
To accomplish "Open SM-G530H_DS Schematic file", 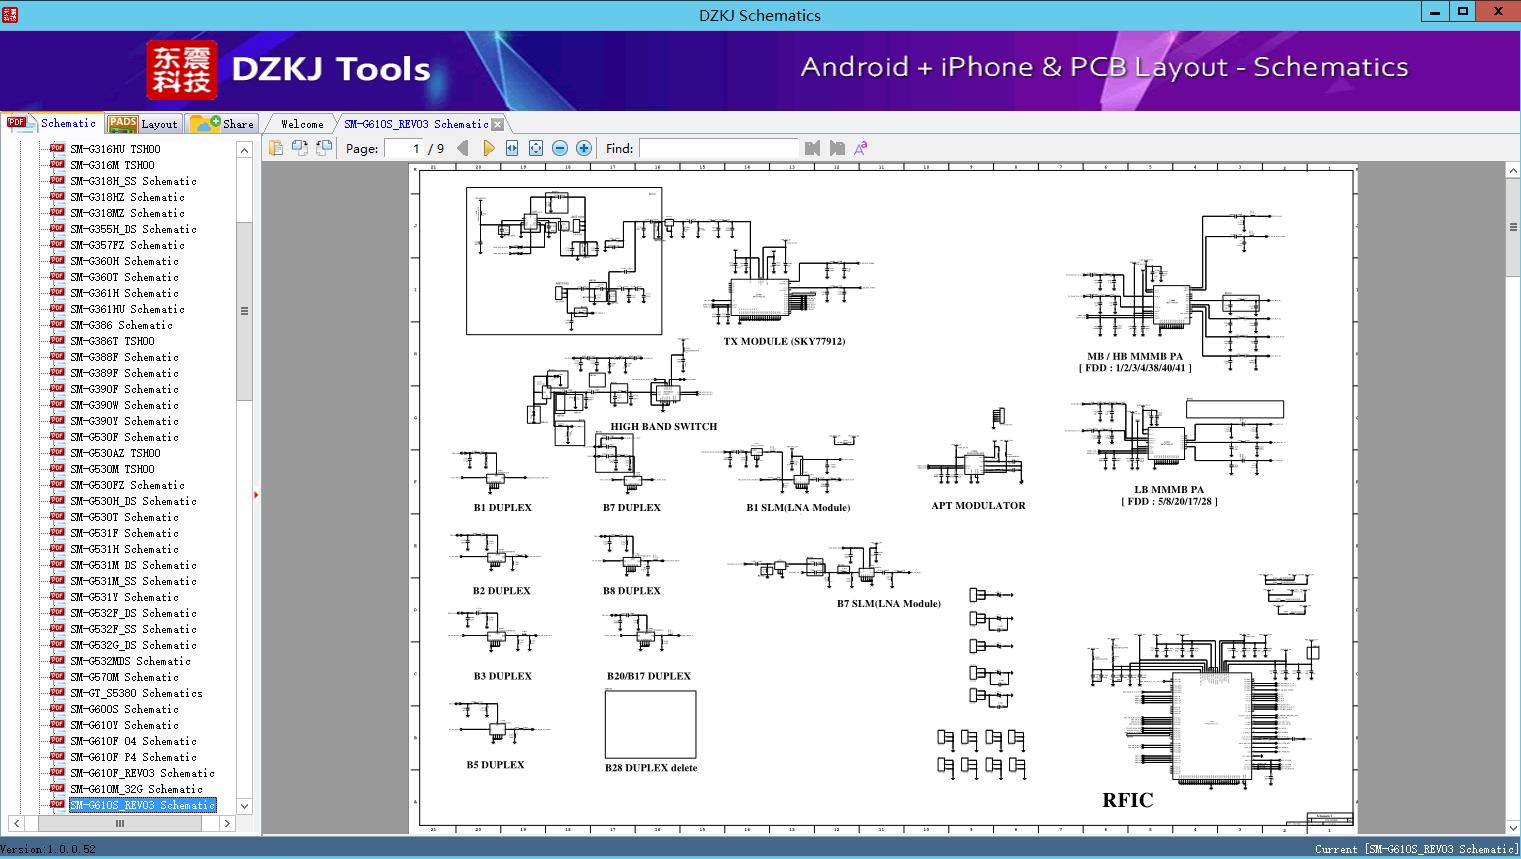I will pos(133,501).
